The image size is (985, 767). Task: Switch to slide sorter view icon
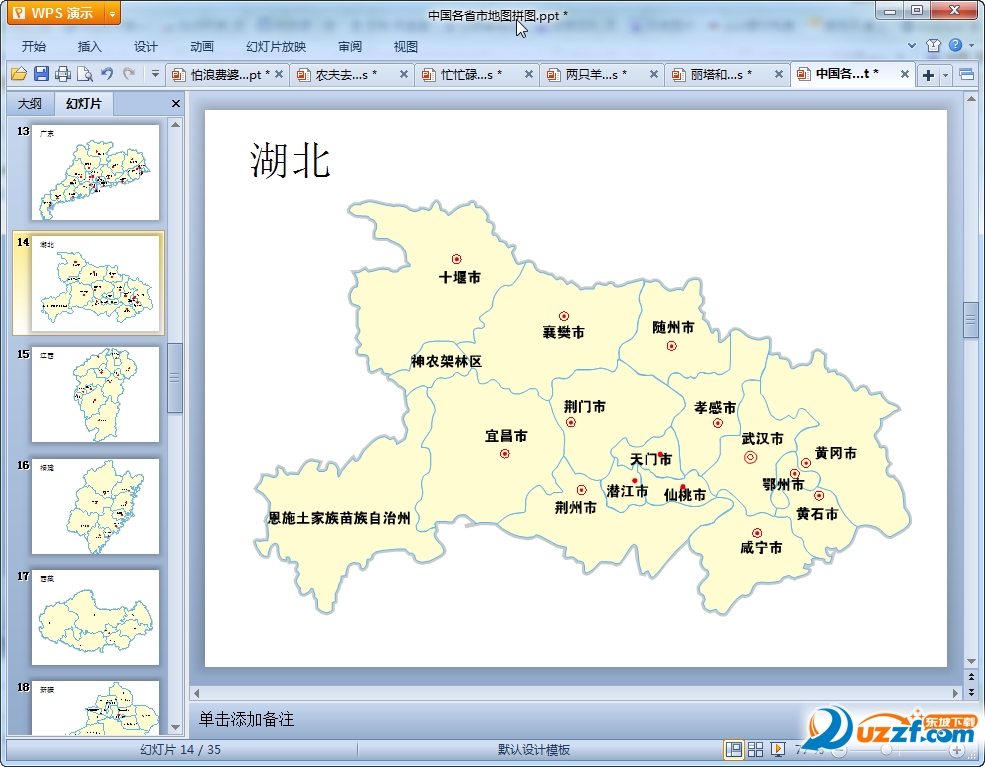pos(755,749)
